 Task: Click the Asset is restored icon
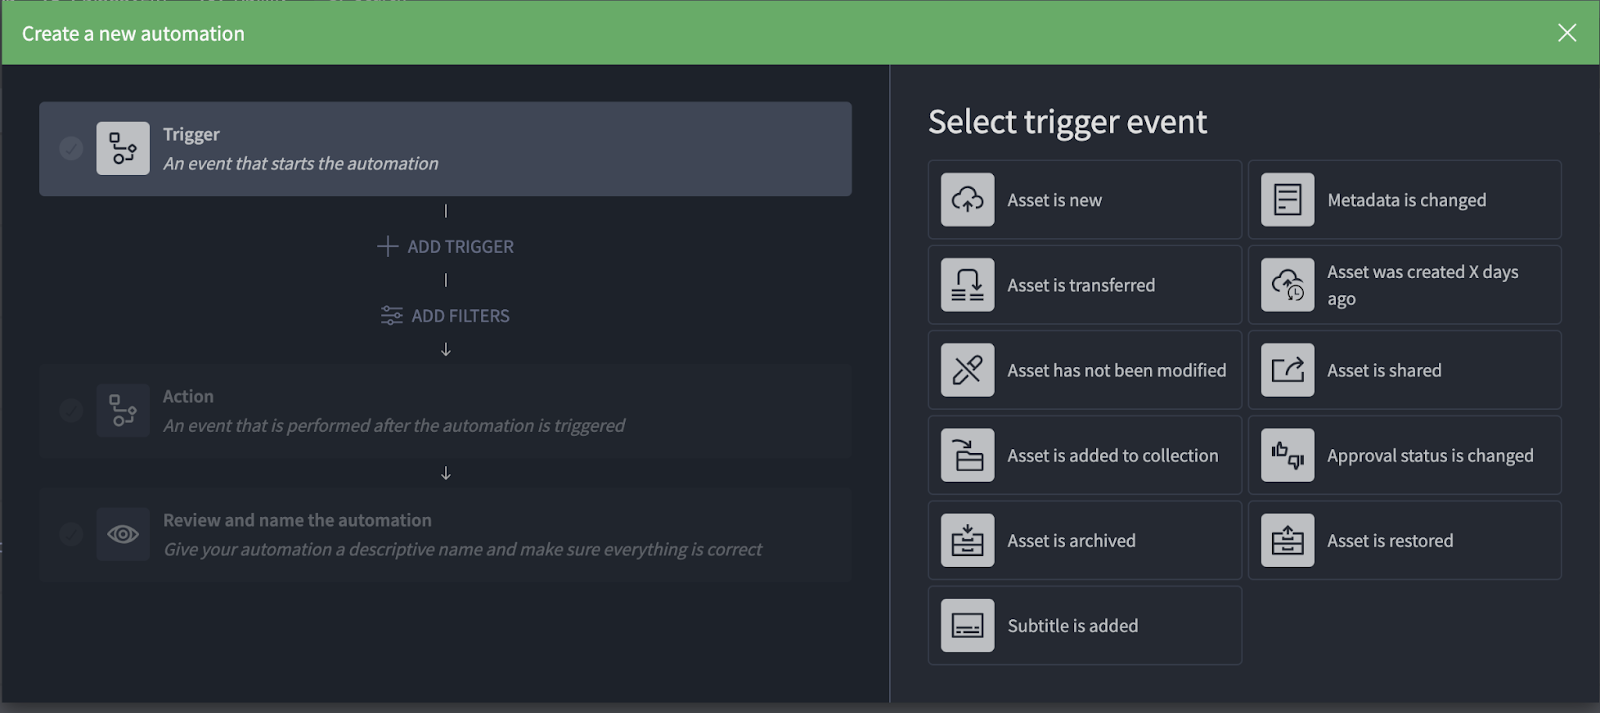[1287, 540]
